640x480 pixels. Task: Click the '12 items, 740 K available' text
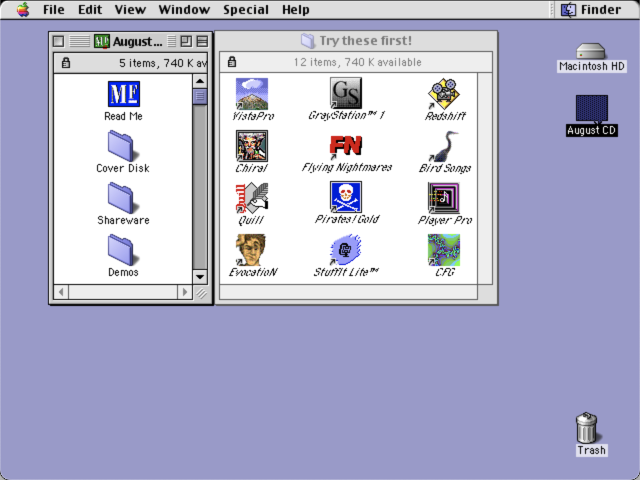pos(358,62)
